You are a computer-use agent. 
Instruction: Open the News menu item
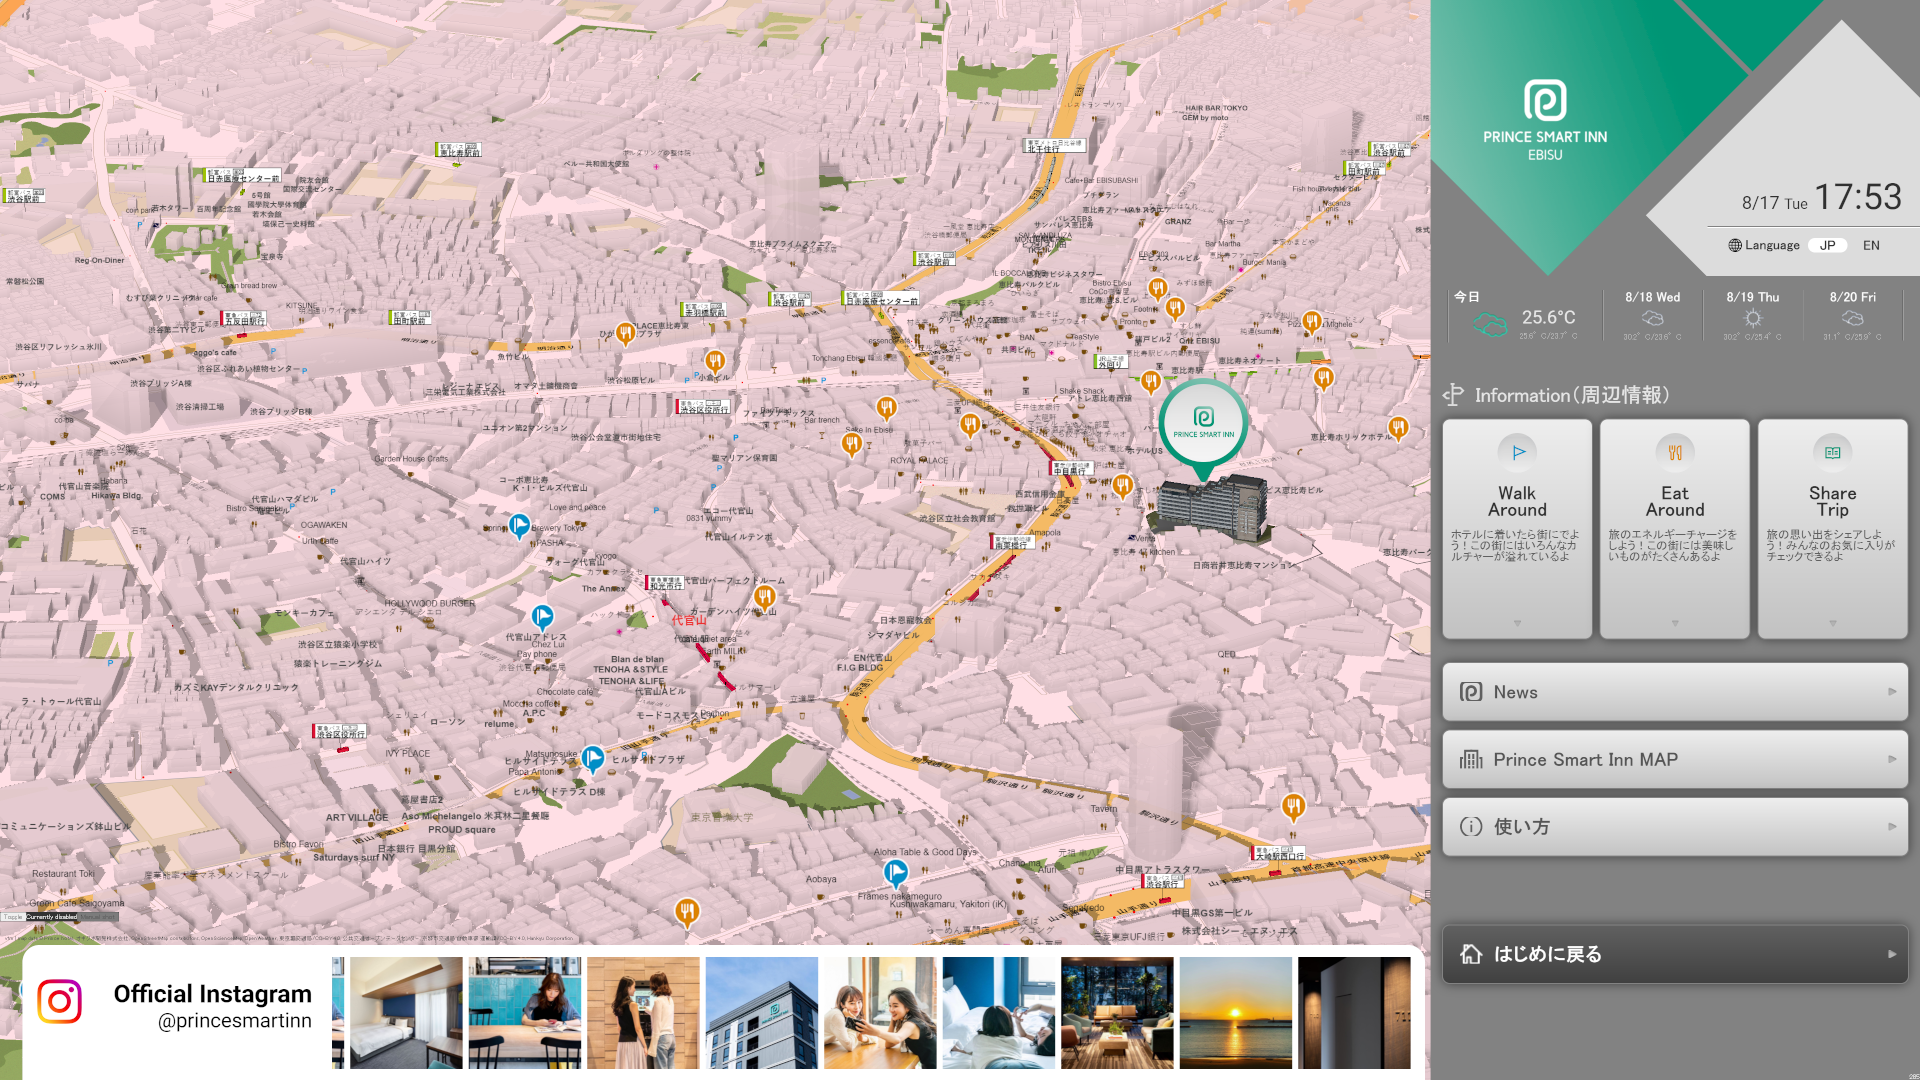(1675, 692)
